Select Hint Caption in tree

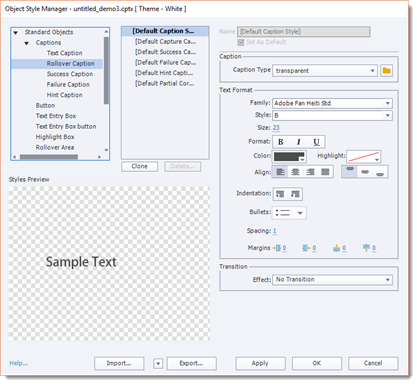click(x=64, y=95)
